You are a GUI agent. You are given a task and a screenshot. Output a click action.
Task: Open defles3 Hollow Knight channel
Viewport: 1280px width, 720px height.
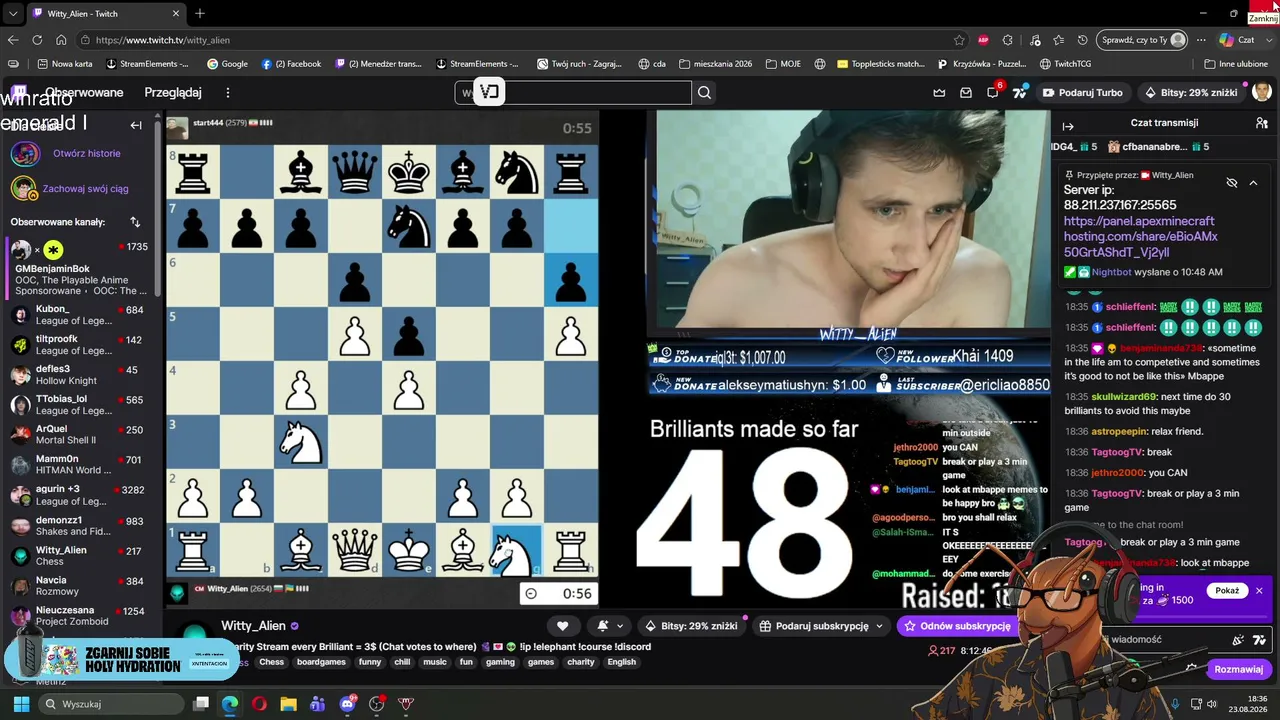80,375
